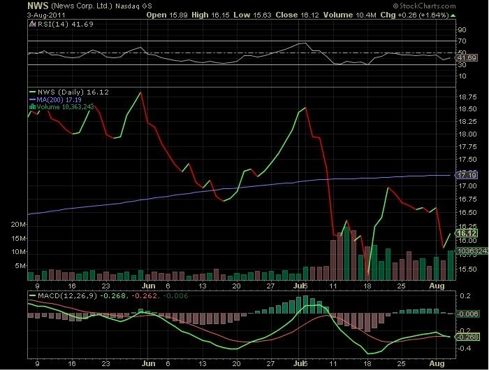The height and width of the screenshot is (371, 489).
Task: Select the Aug marker on bottom axis
Action: pos(437,363)
